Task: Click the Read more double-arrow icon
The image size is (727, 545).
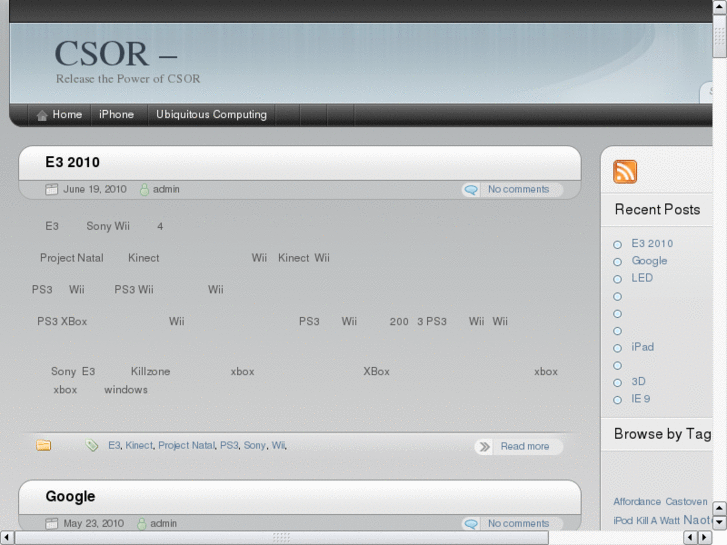Action: 485,447
